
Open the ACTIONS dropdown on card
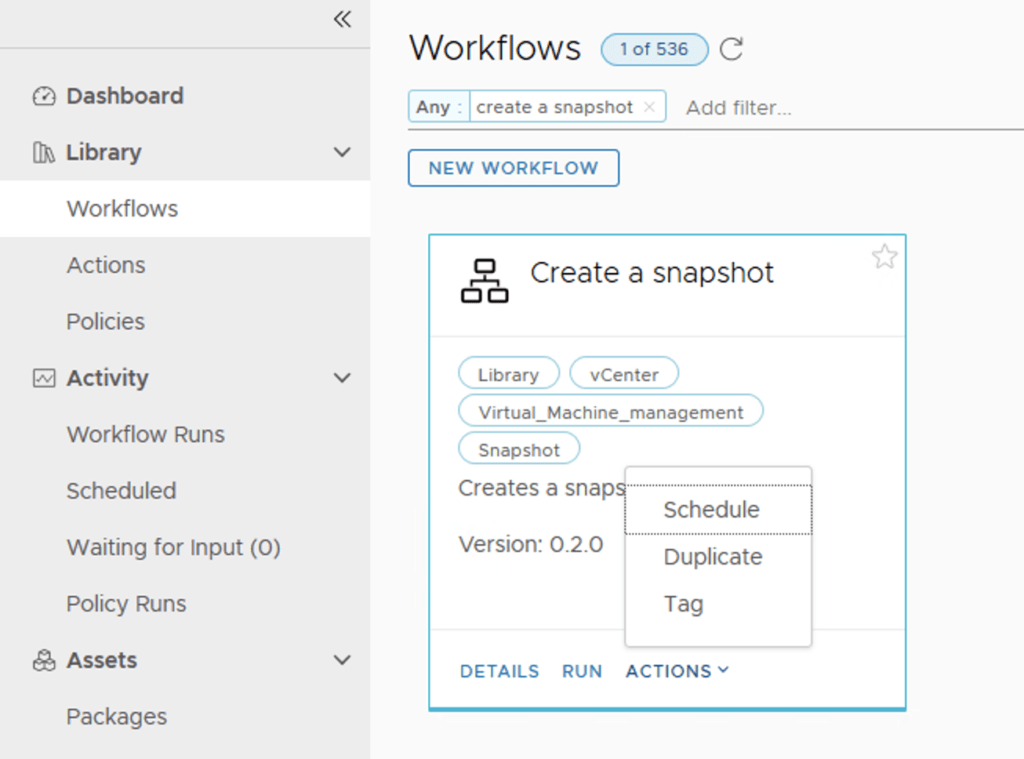point(677,671)
